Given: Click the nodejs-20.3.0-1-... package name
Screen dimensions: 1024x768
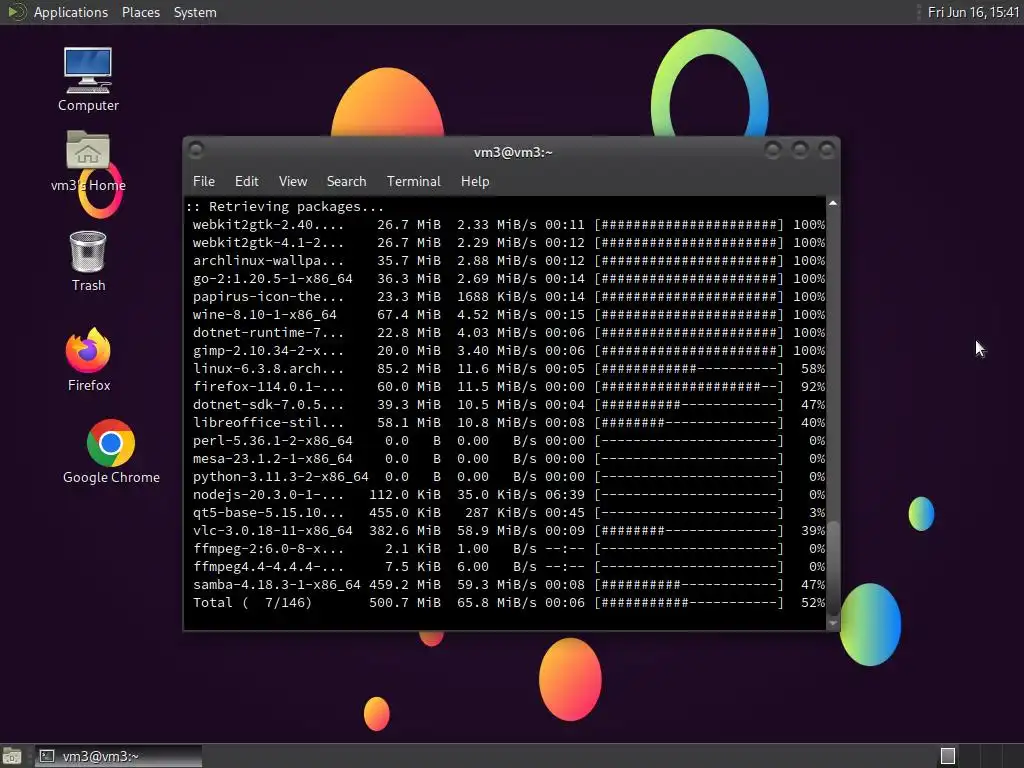Looking at the screenshot, I should tap(268, 495).
